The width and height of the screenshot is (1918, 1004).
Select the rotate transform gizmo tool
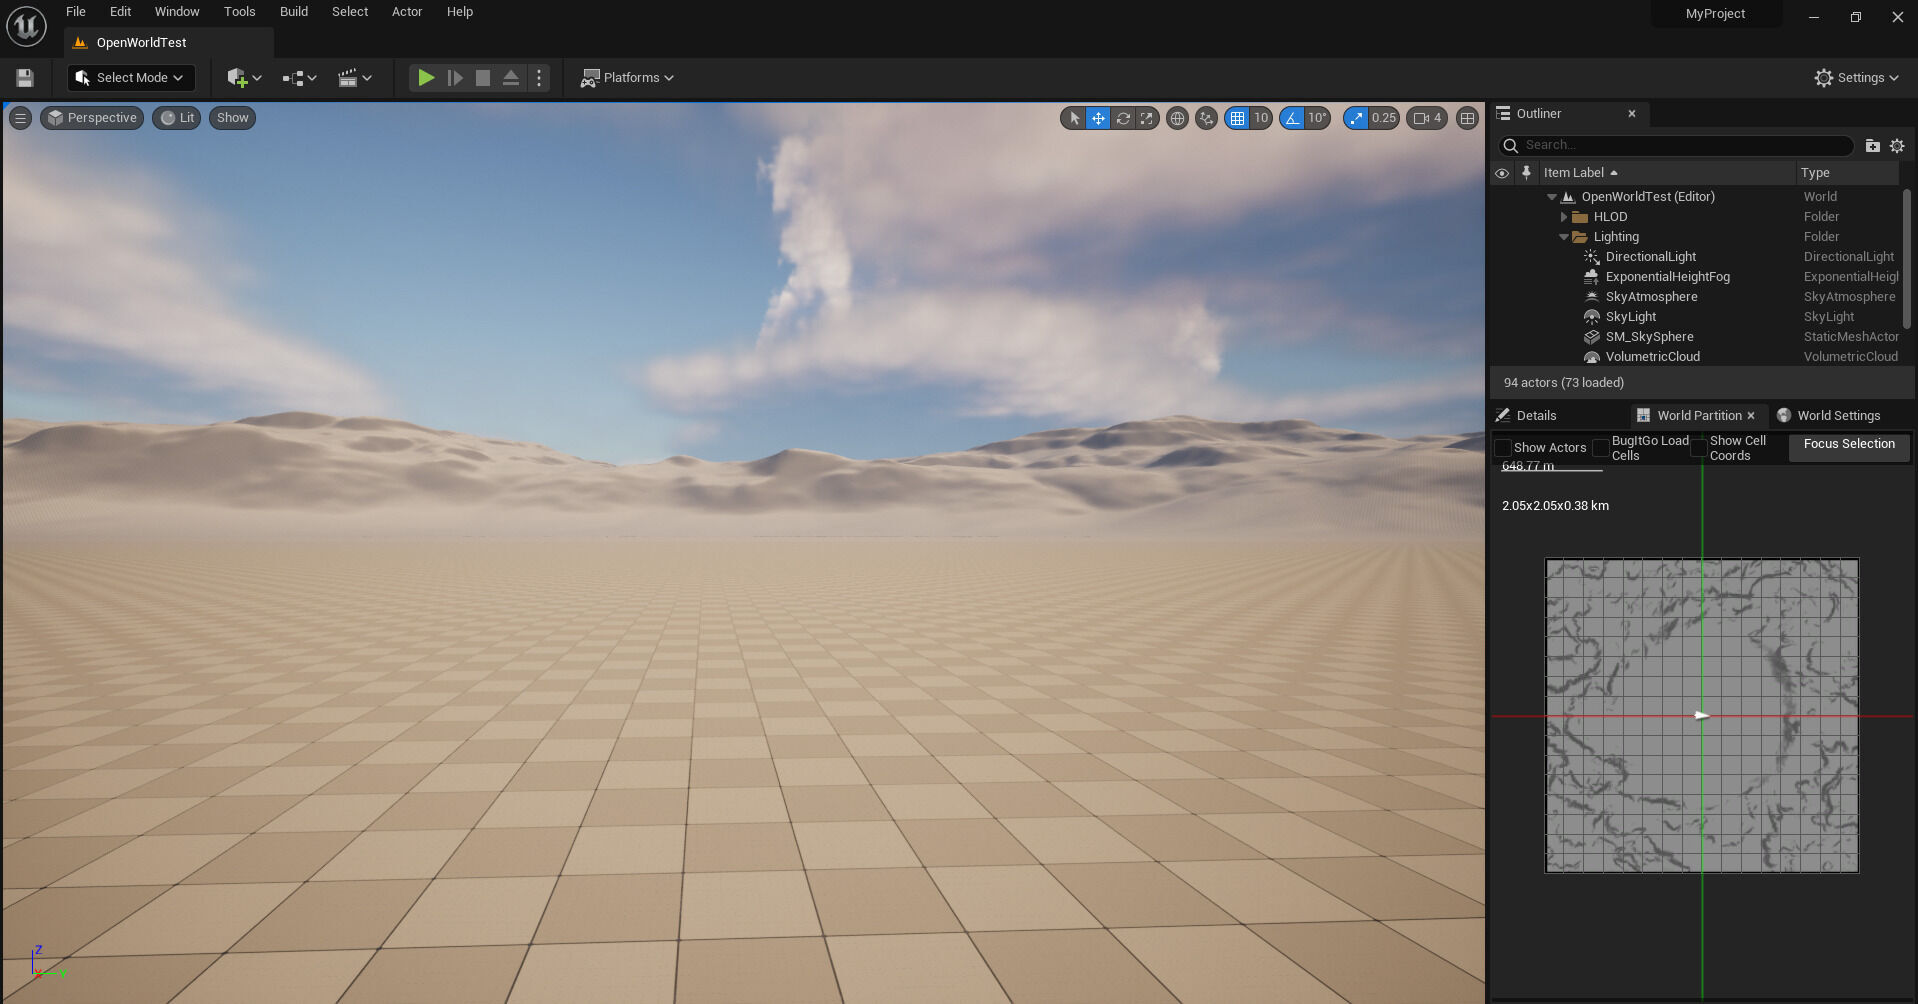1123,118
